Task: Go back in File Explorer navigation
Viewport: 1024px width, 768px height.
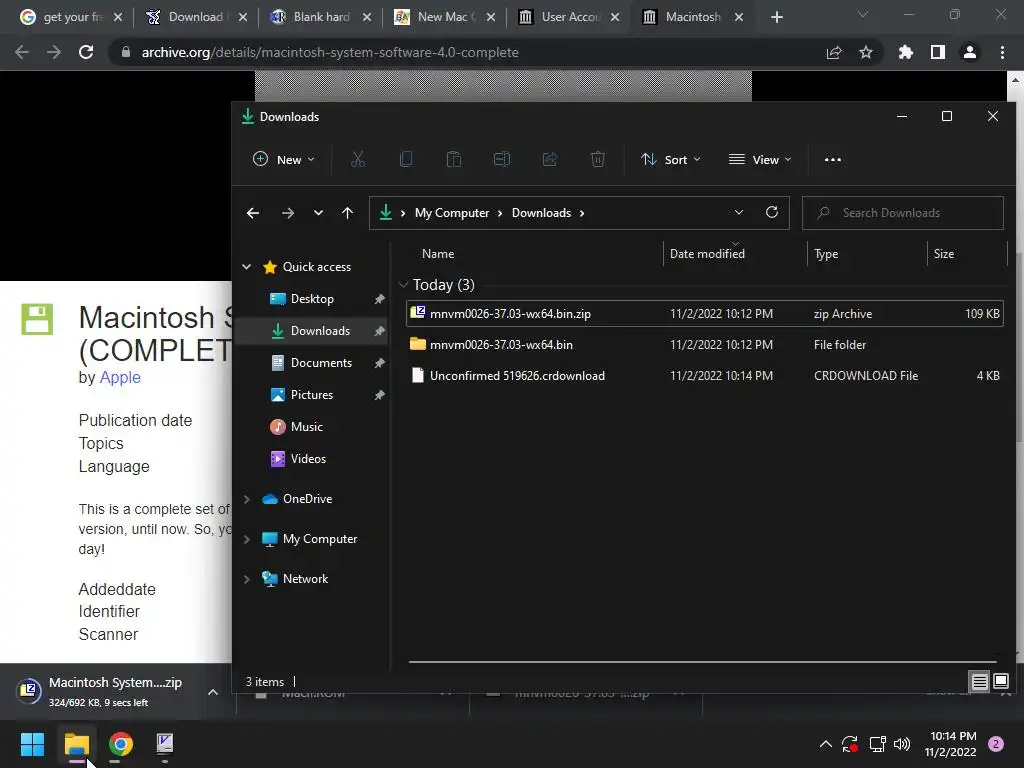Action: (253, 213)
